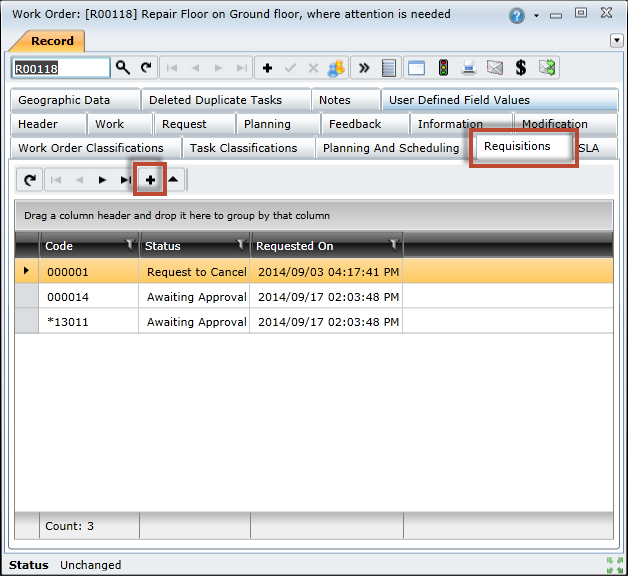The image size is (628, 576).
Task: Open the Planning And Scheduling tab
Action: click(390, 148)
